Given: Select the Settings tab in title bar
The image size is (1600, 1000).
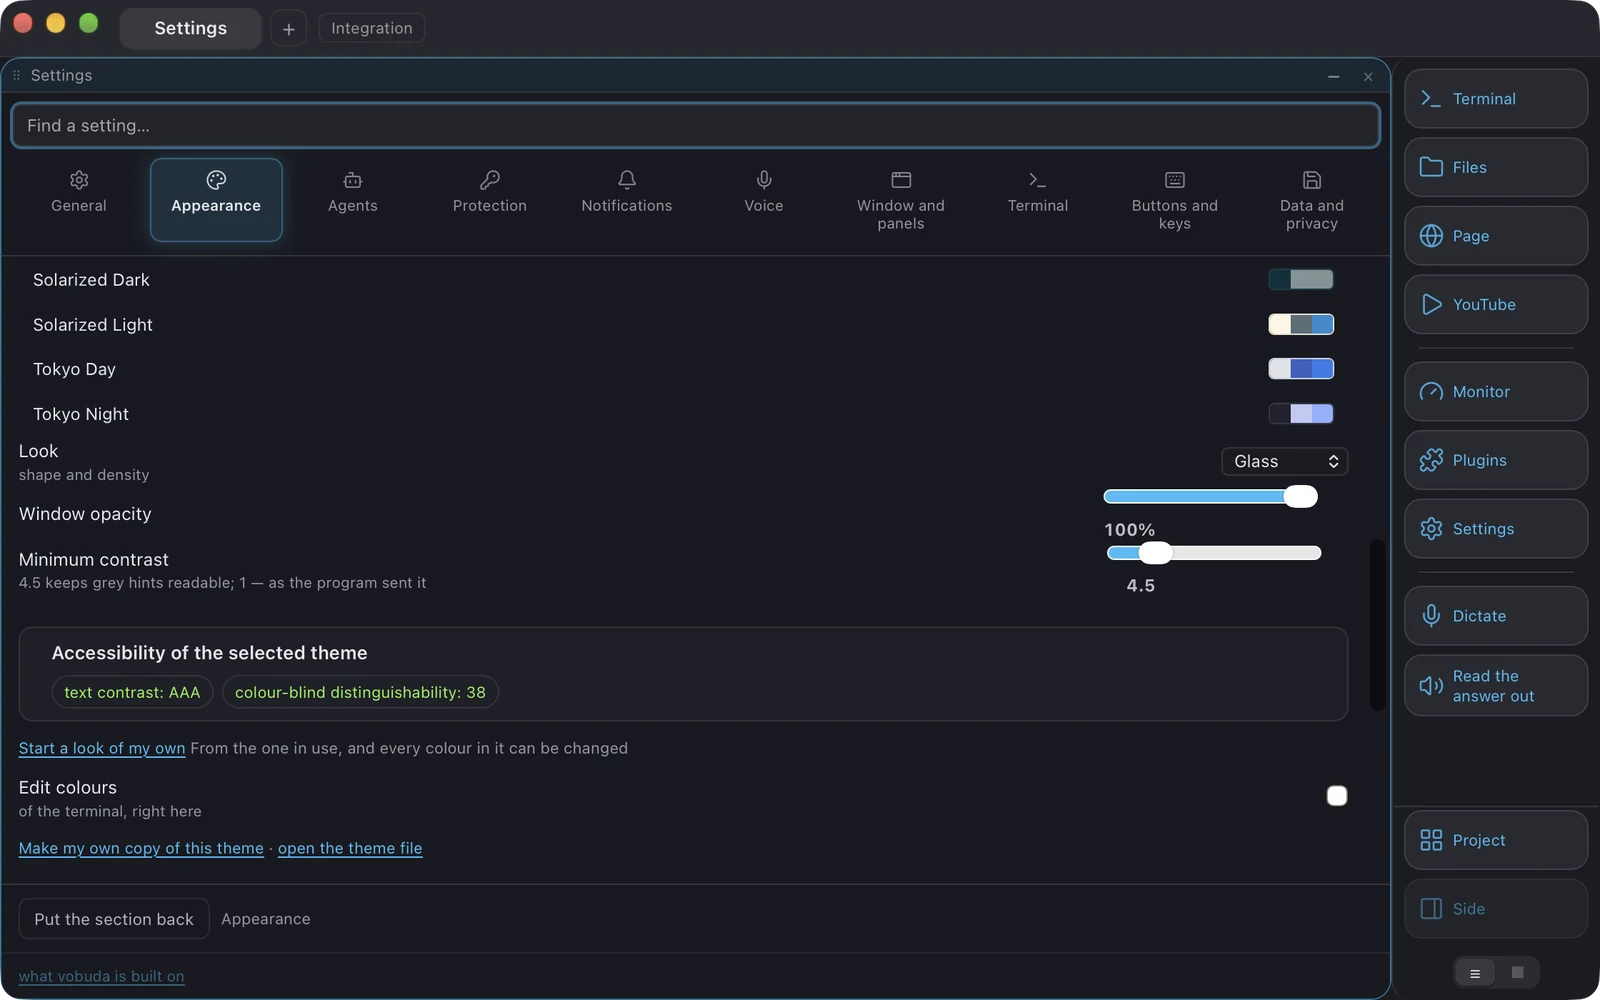Looking at the screenshot, I should 190,28.
